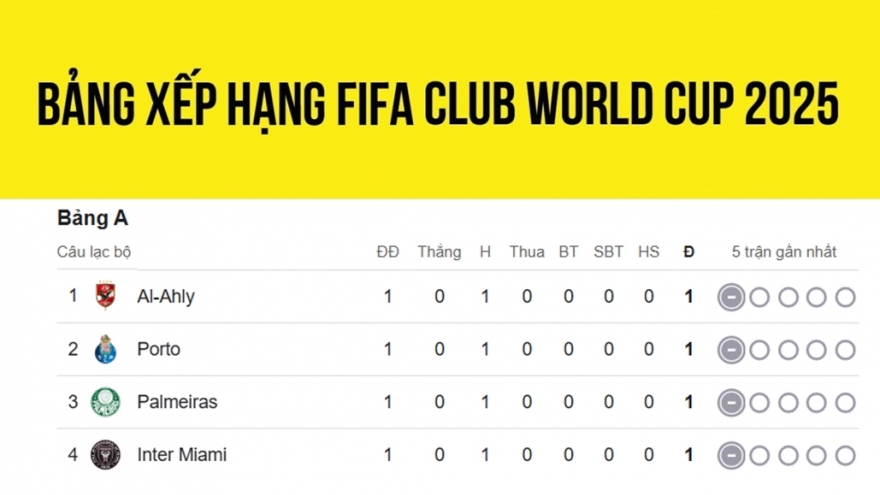Click Al-Ahly's draw result indicator
Image resolution: width=880 pixels, height=495 pixels.
coord(731,297)
